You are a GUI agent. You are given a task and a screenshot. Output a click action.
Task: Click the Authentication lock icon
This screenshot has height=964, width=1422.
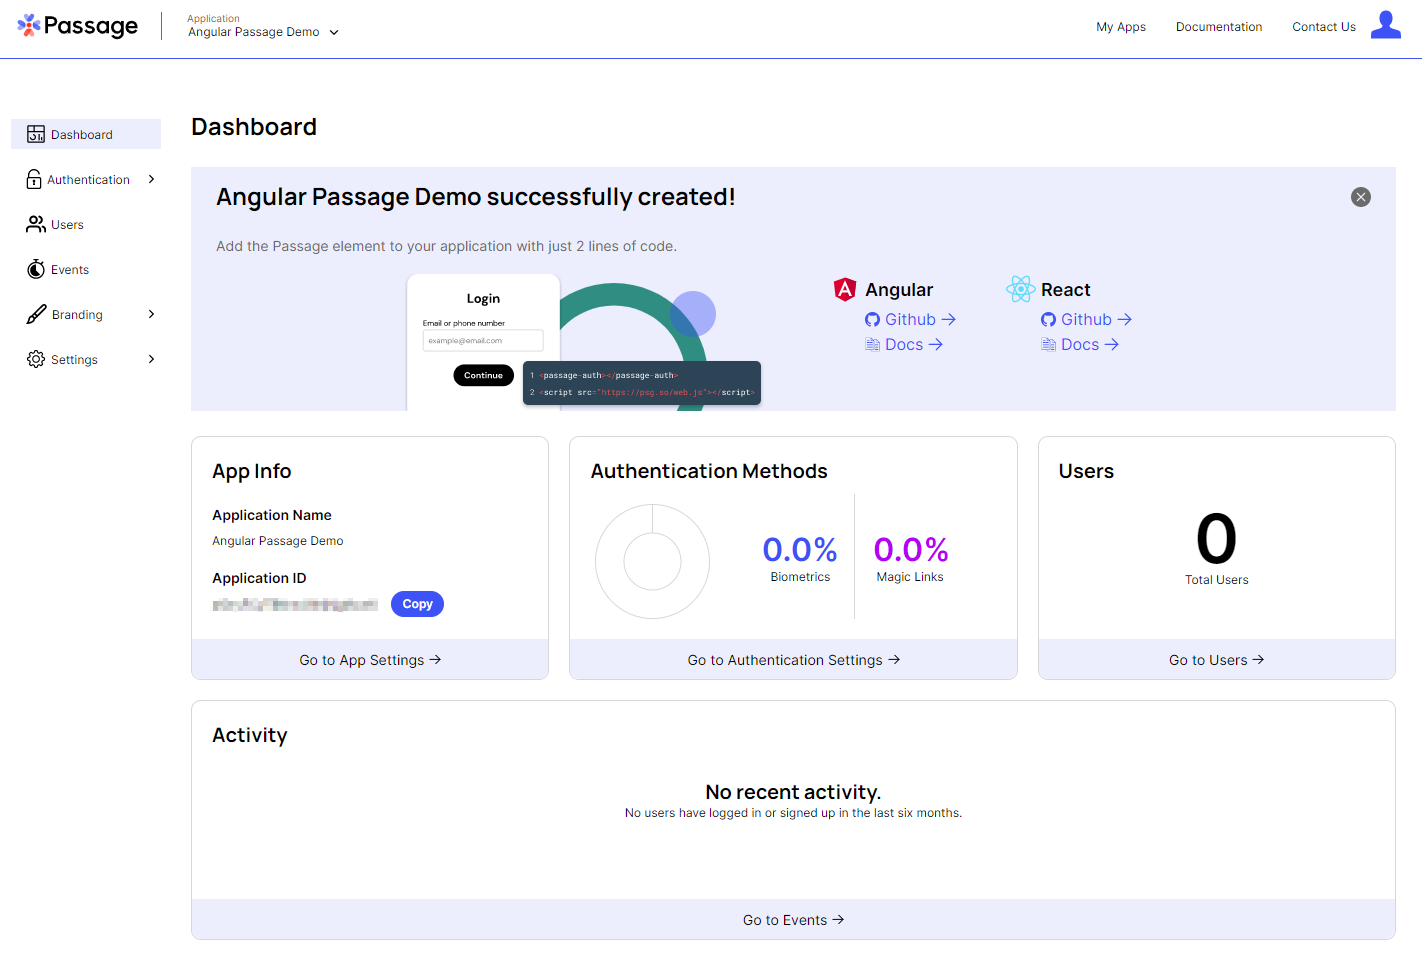(34, 180)
